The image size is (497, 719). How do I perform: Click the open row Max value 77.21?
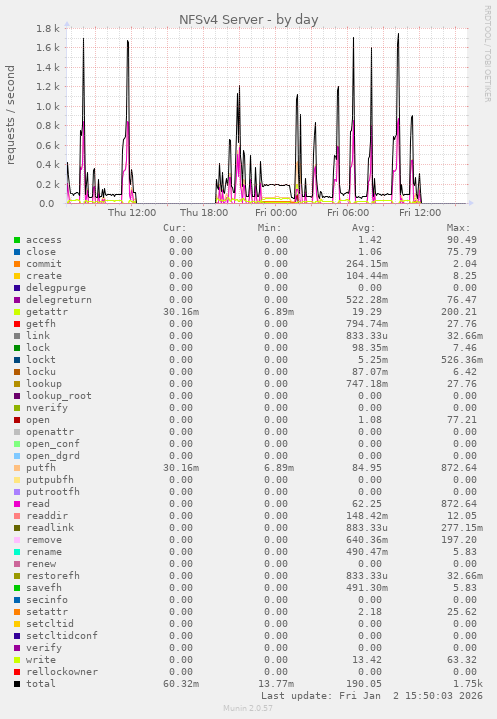(462, 420)
